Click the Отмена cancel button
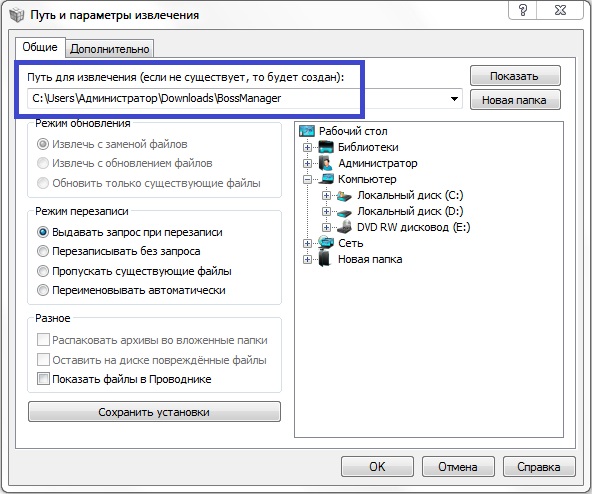Image resolution: width=592 pixels, height=494 pixels. [458, 467]
